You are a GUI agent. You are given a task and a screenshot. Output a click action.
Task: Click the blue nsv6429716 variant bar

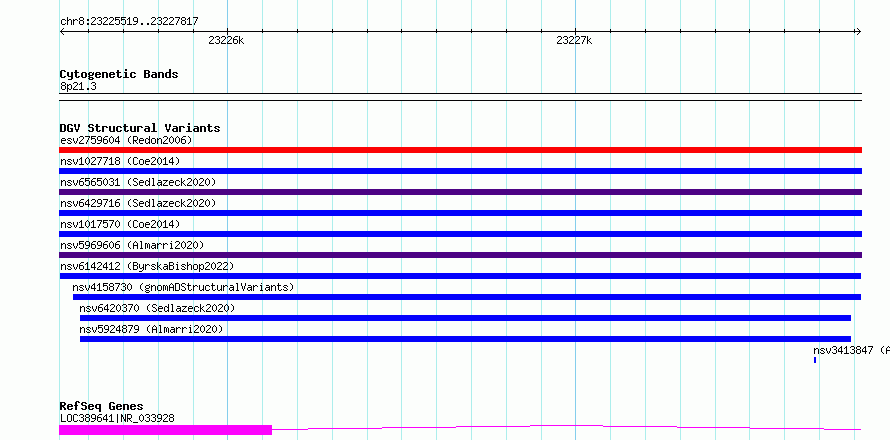[460, 213]
